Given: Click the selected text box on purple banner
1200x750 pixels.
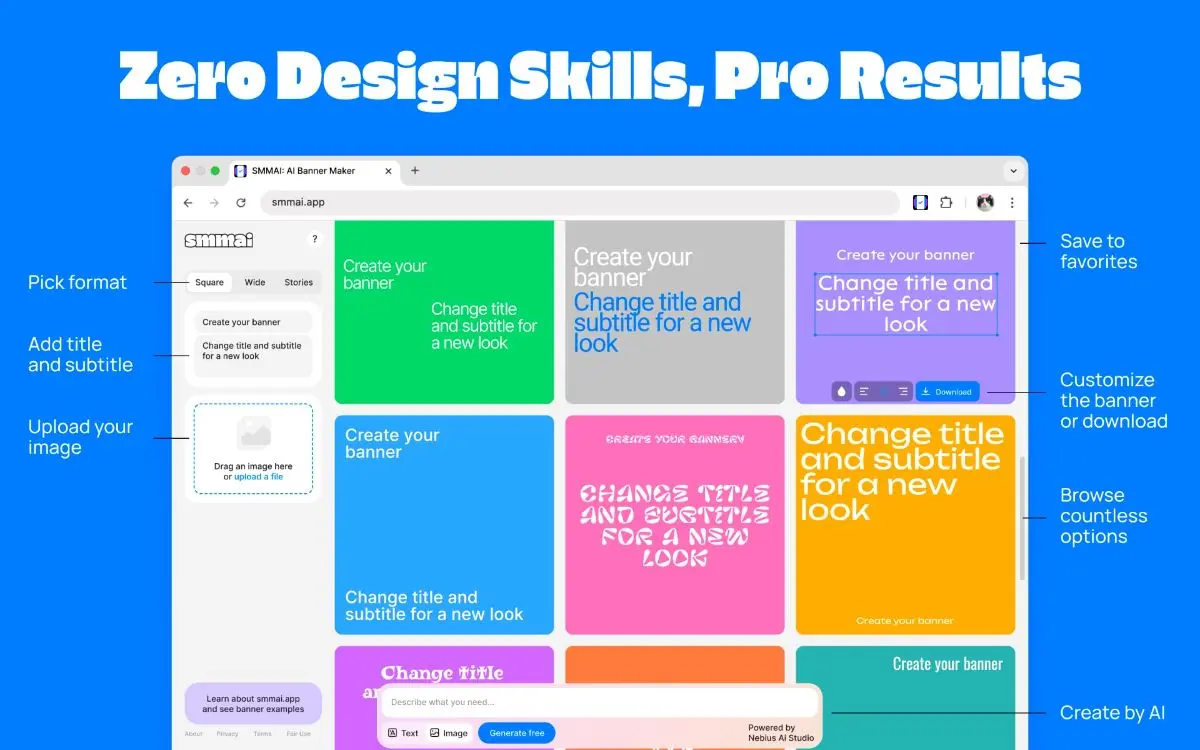Looking at the screenshot, I should 906,304.
